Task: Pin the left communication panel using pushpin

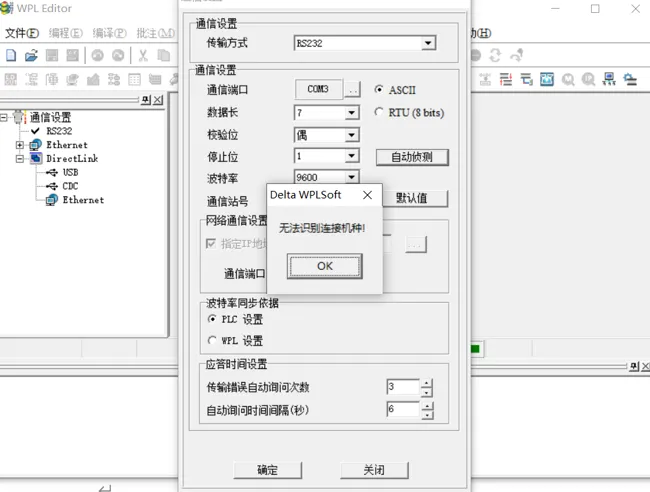Action: (146, 100)
